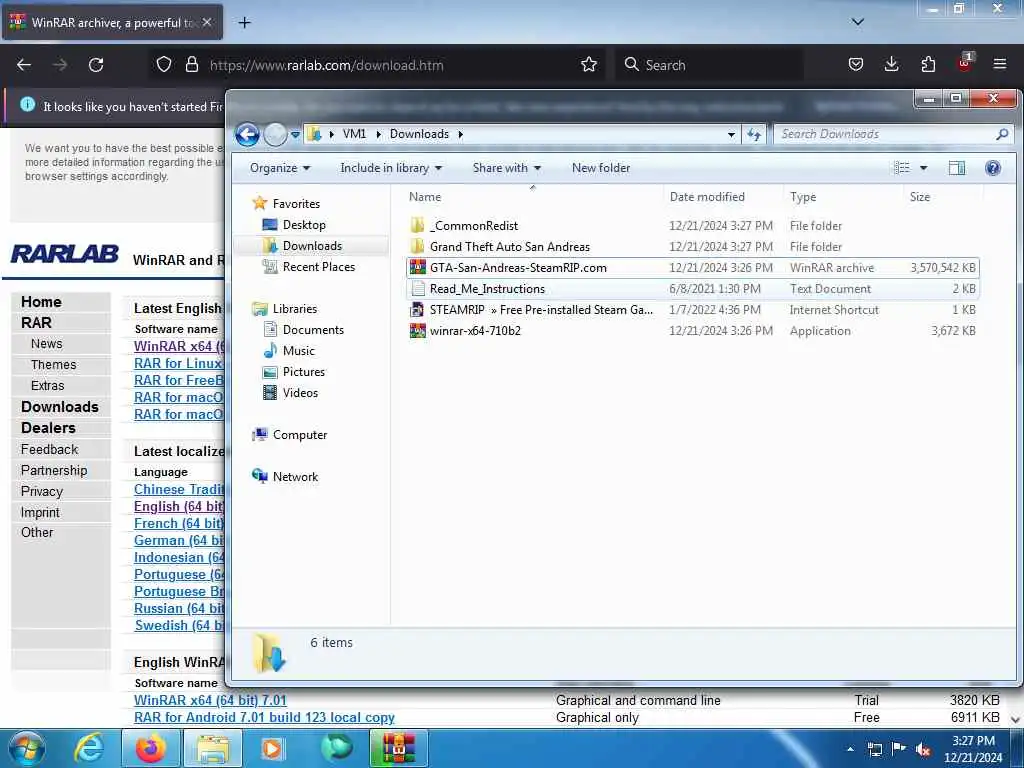Toggle the preview pane icon
The height and width of the screenshot is (768, 1024).
(x=957, y=168)
